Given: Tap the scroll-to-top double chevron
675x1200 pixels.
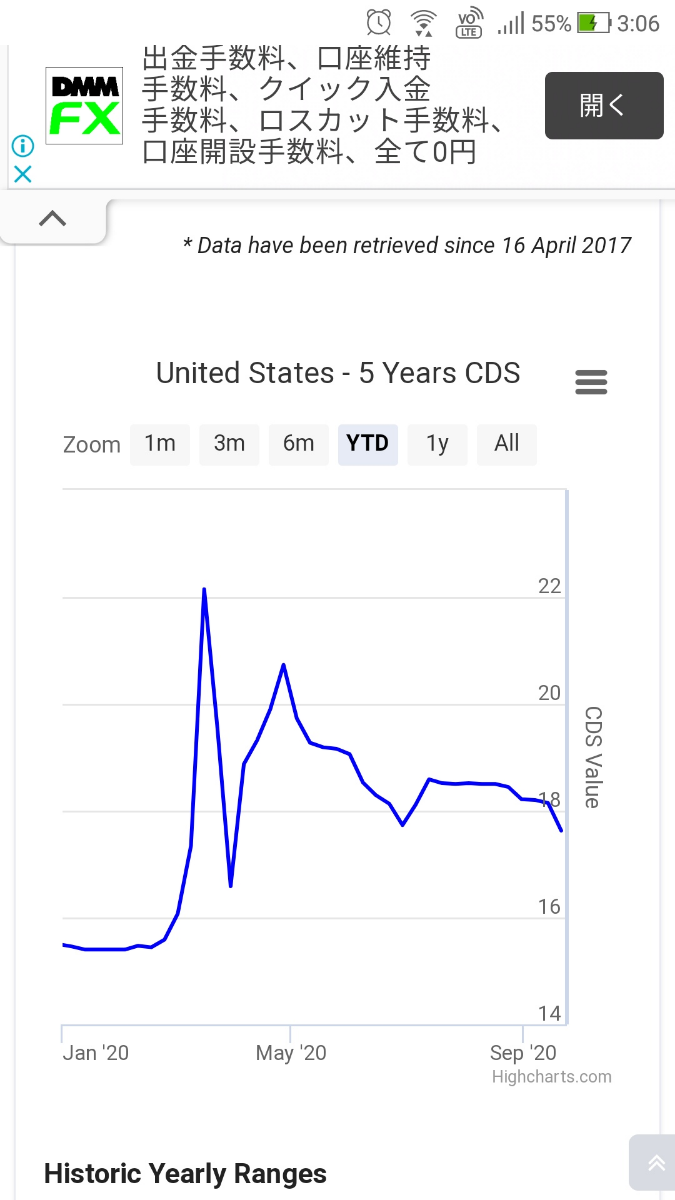Looking at the screenshot, I should coord(655,1162).
